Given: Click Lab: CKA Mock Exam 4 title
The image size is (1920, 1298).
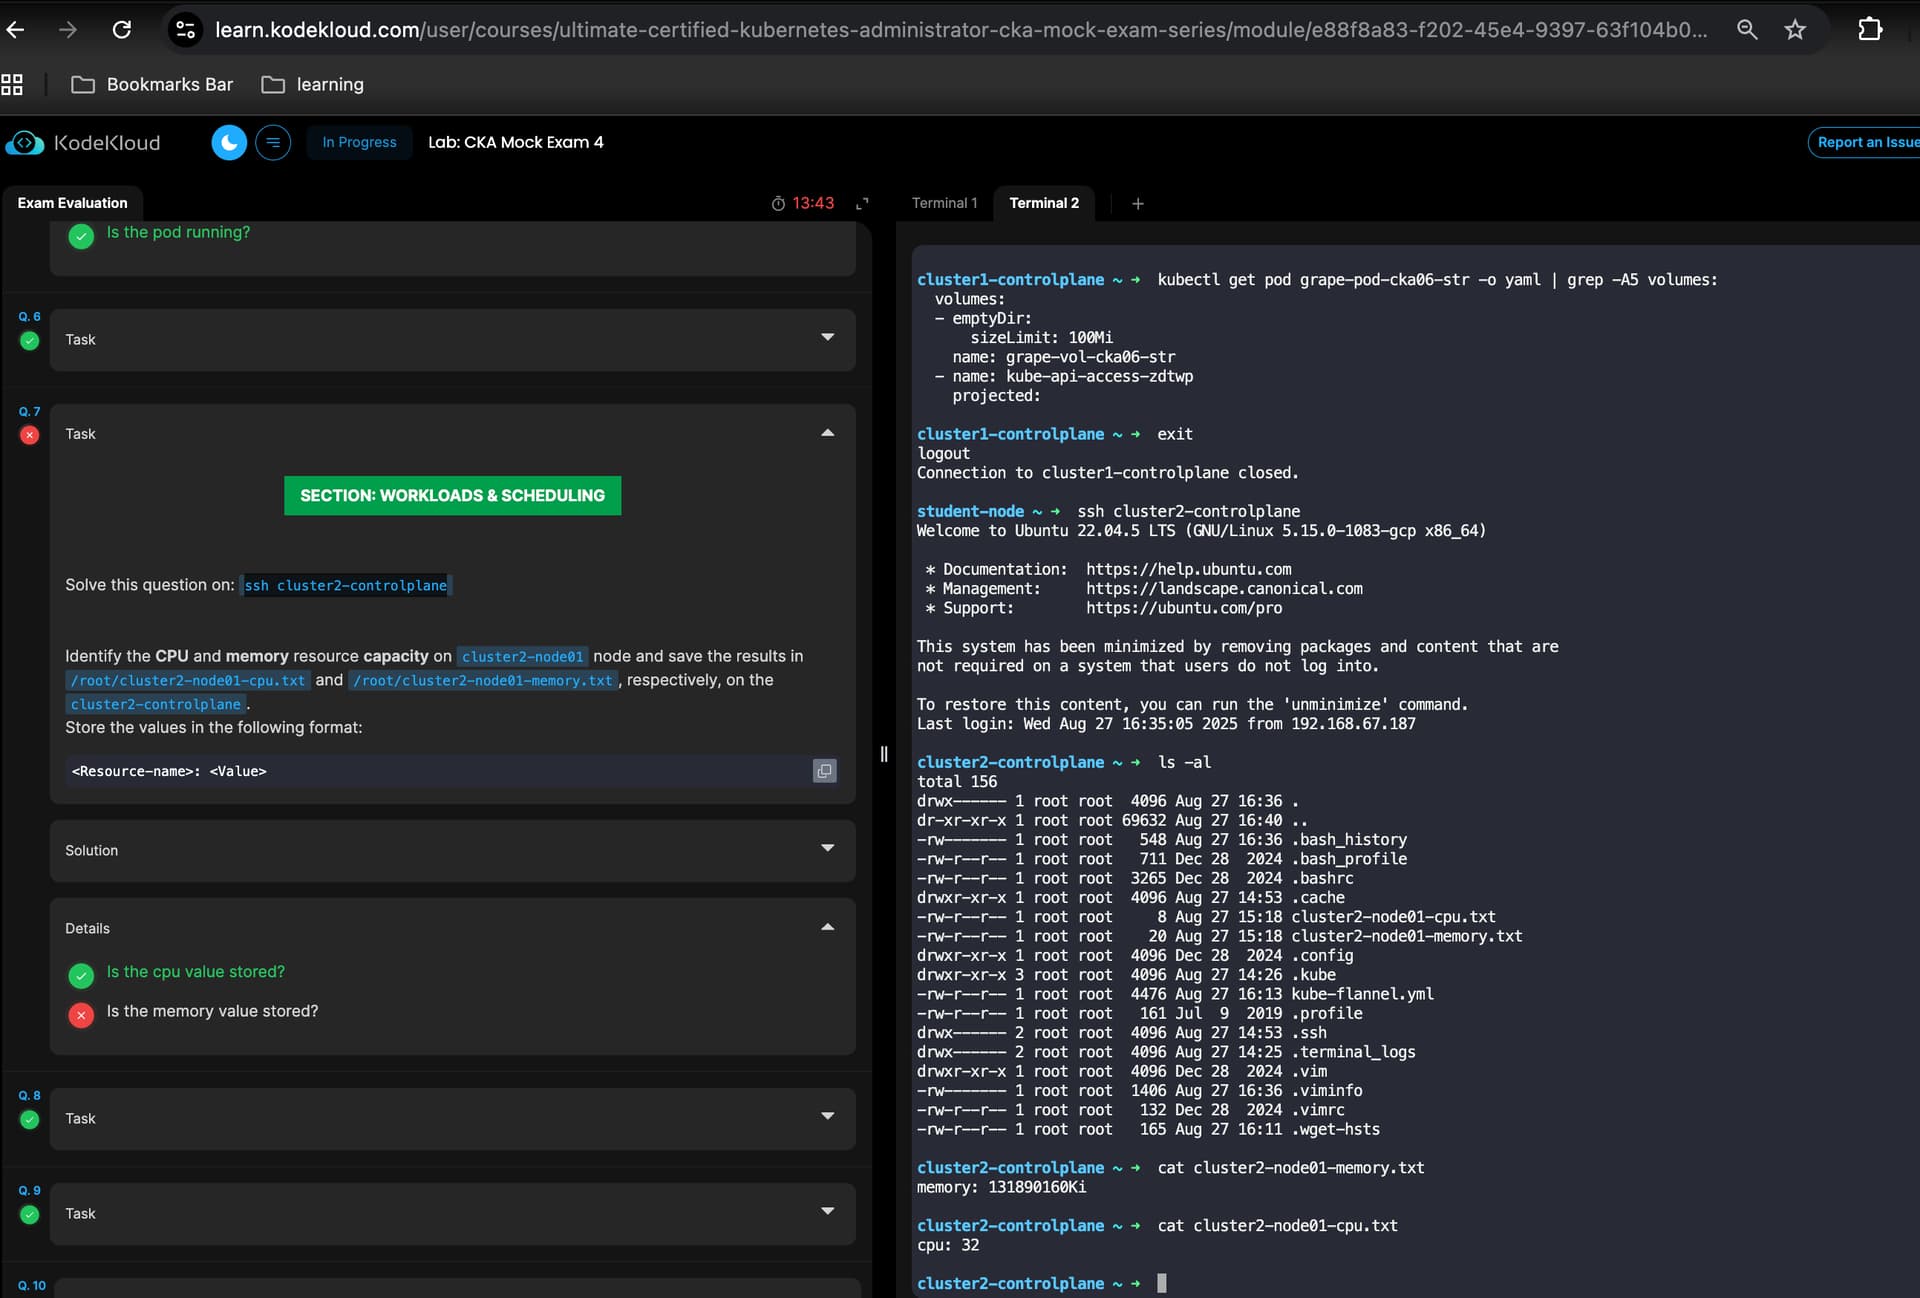Looking at the screenshot, I should point(516,143).
